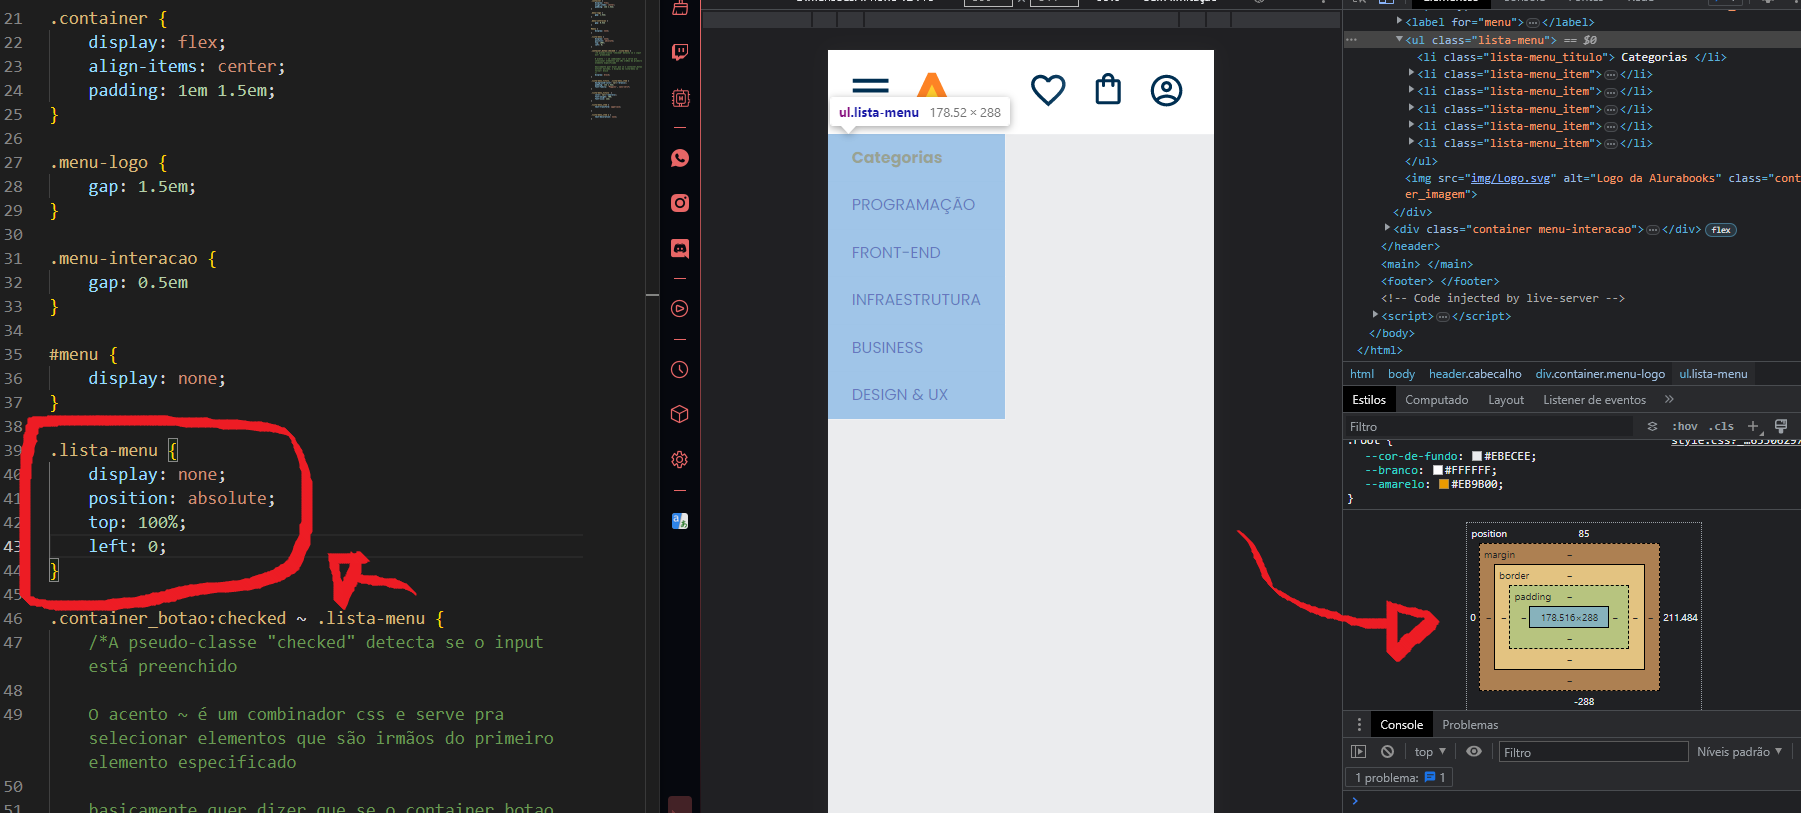Switch to the Layout tab
Image resolution: width=1801 pixels, height=813 pixels.
click(1505, 400)
